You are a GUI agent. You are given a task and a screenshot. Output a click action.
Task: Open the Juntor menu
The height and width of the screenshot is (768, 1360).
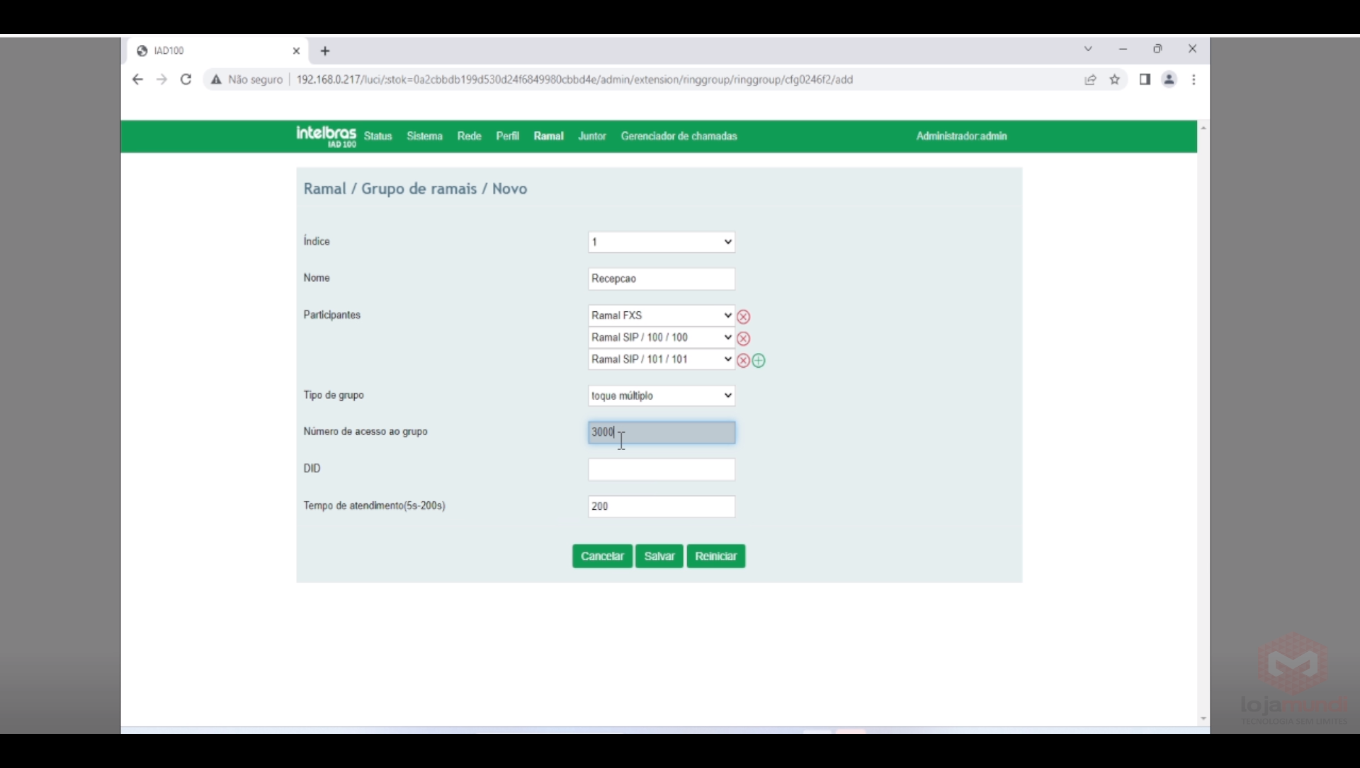click(592, 136)
